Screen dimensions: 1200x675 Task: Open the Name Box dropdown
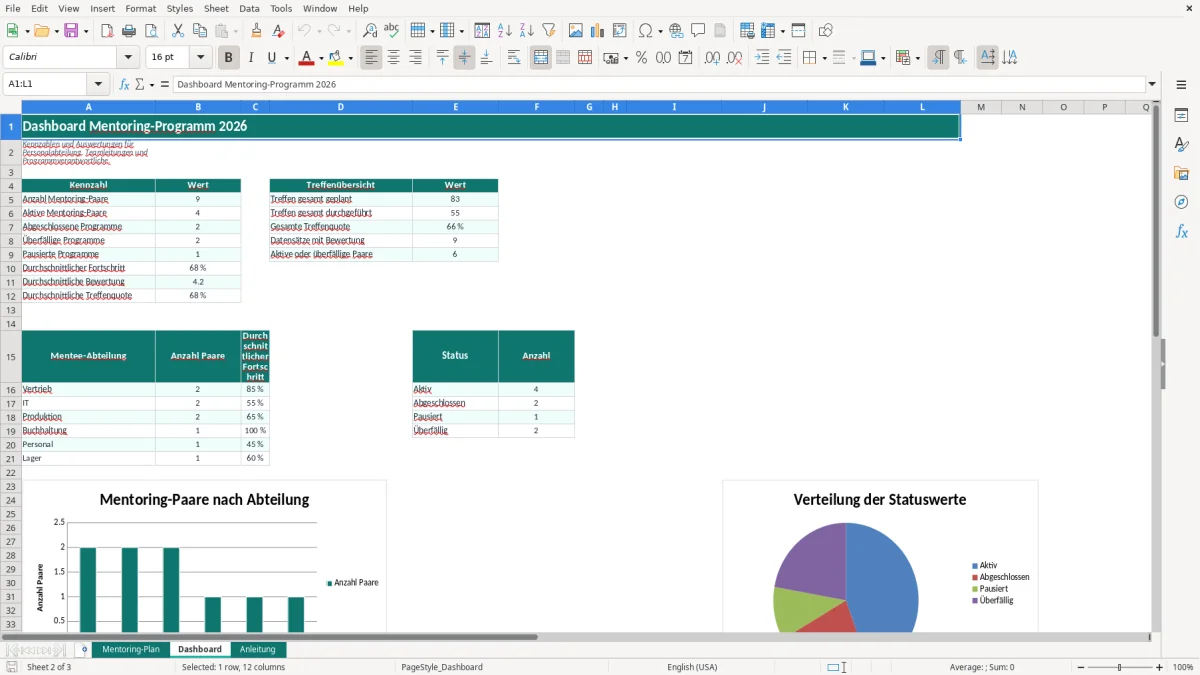[x=98, y=84]
